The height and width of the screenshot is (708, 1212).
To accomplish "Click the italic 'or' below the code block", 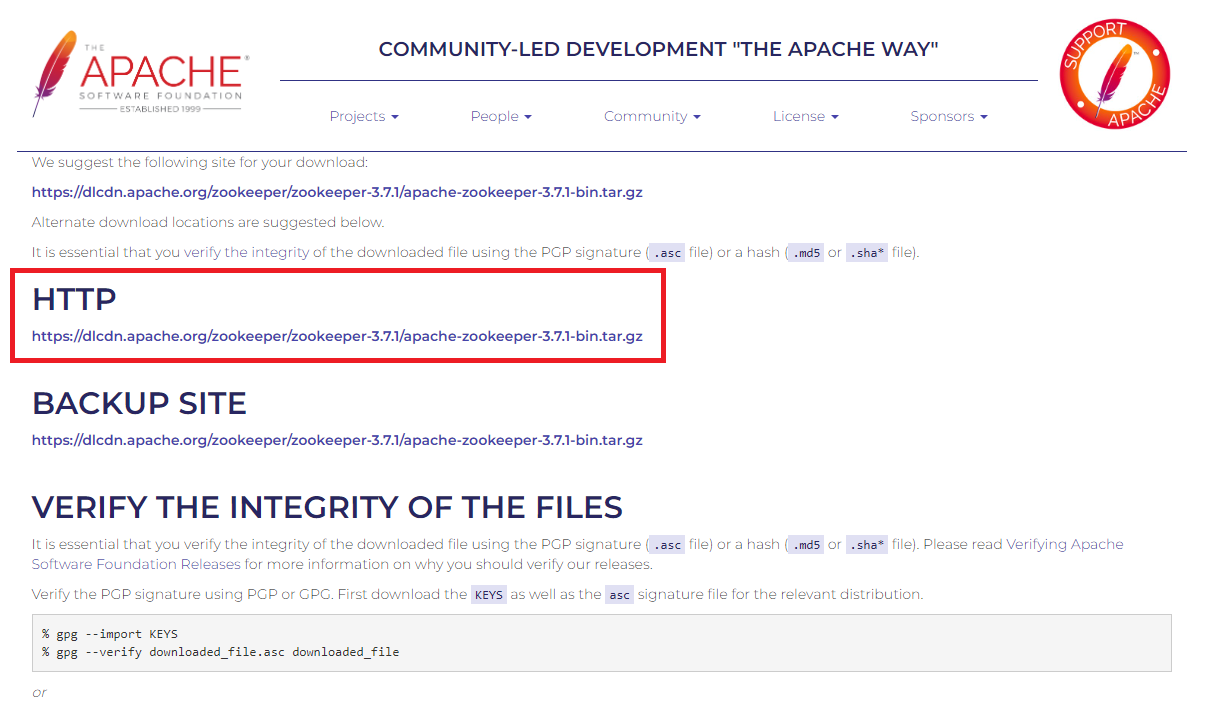I will (x=39, y=692).
